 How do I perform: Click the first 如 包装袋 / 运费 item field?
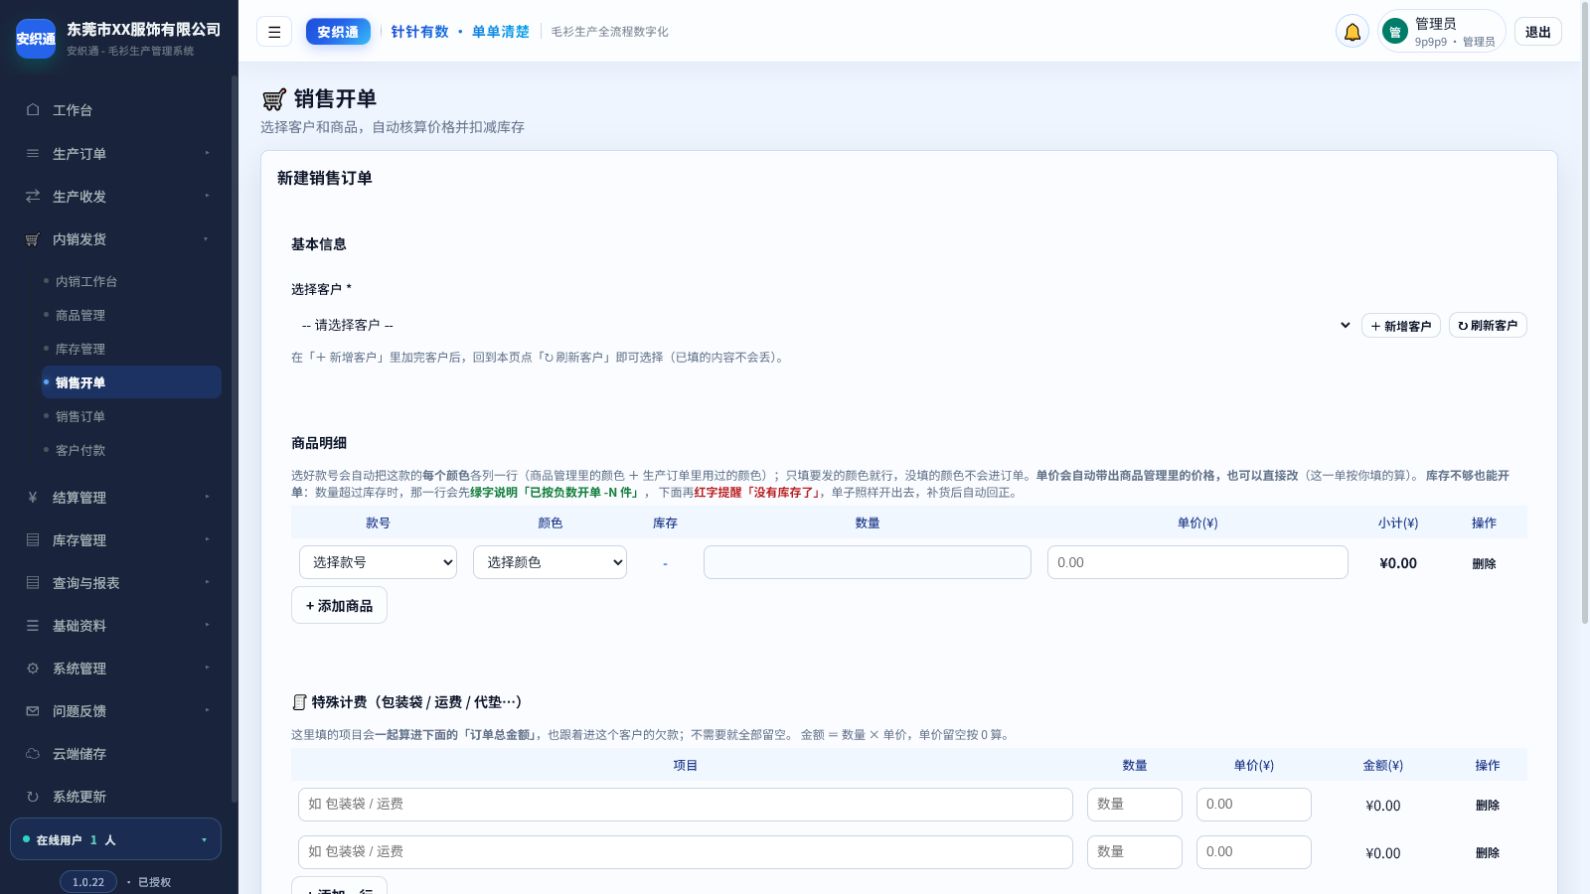point(685,804)
